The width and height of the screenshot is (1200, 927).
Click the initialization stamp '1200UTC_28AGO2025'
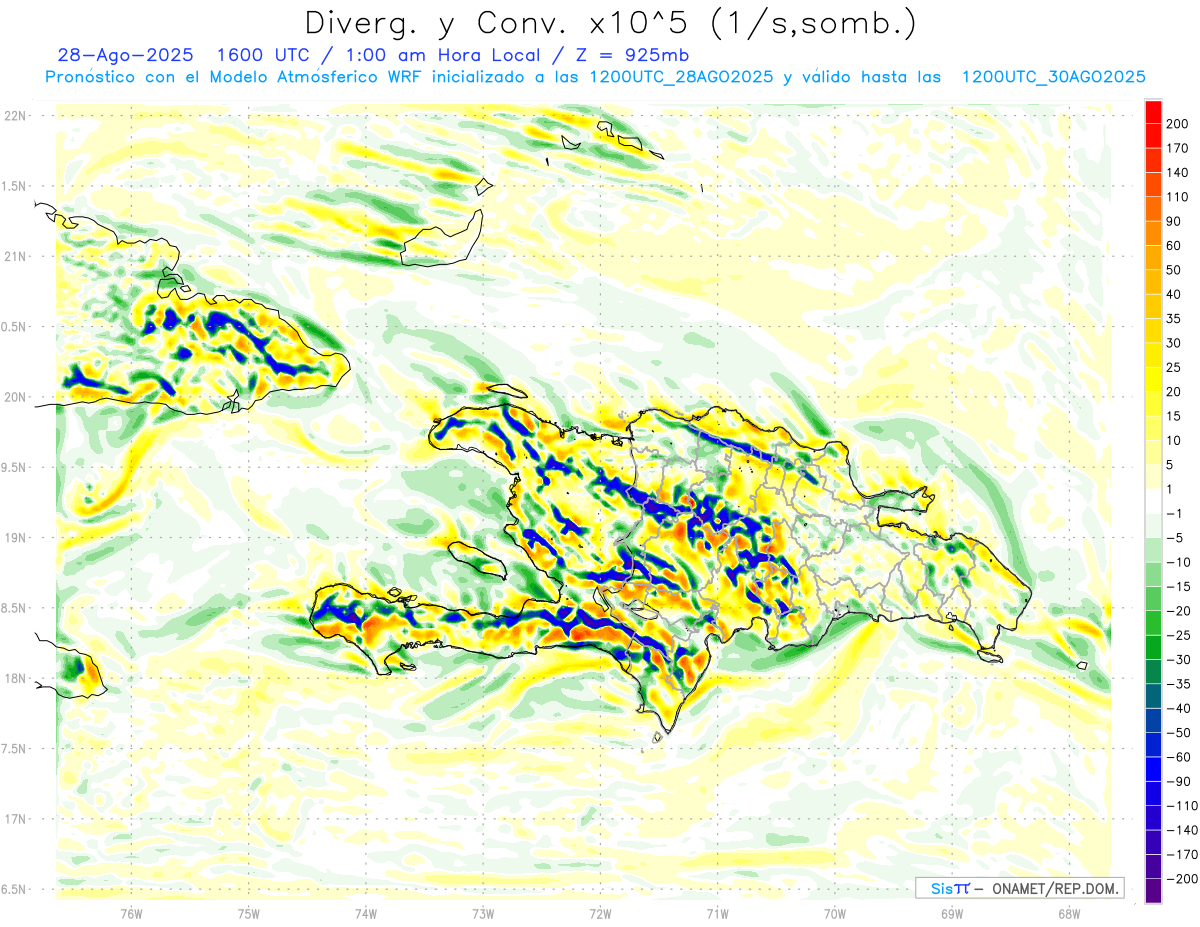point(682,77)
